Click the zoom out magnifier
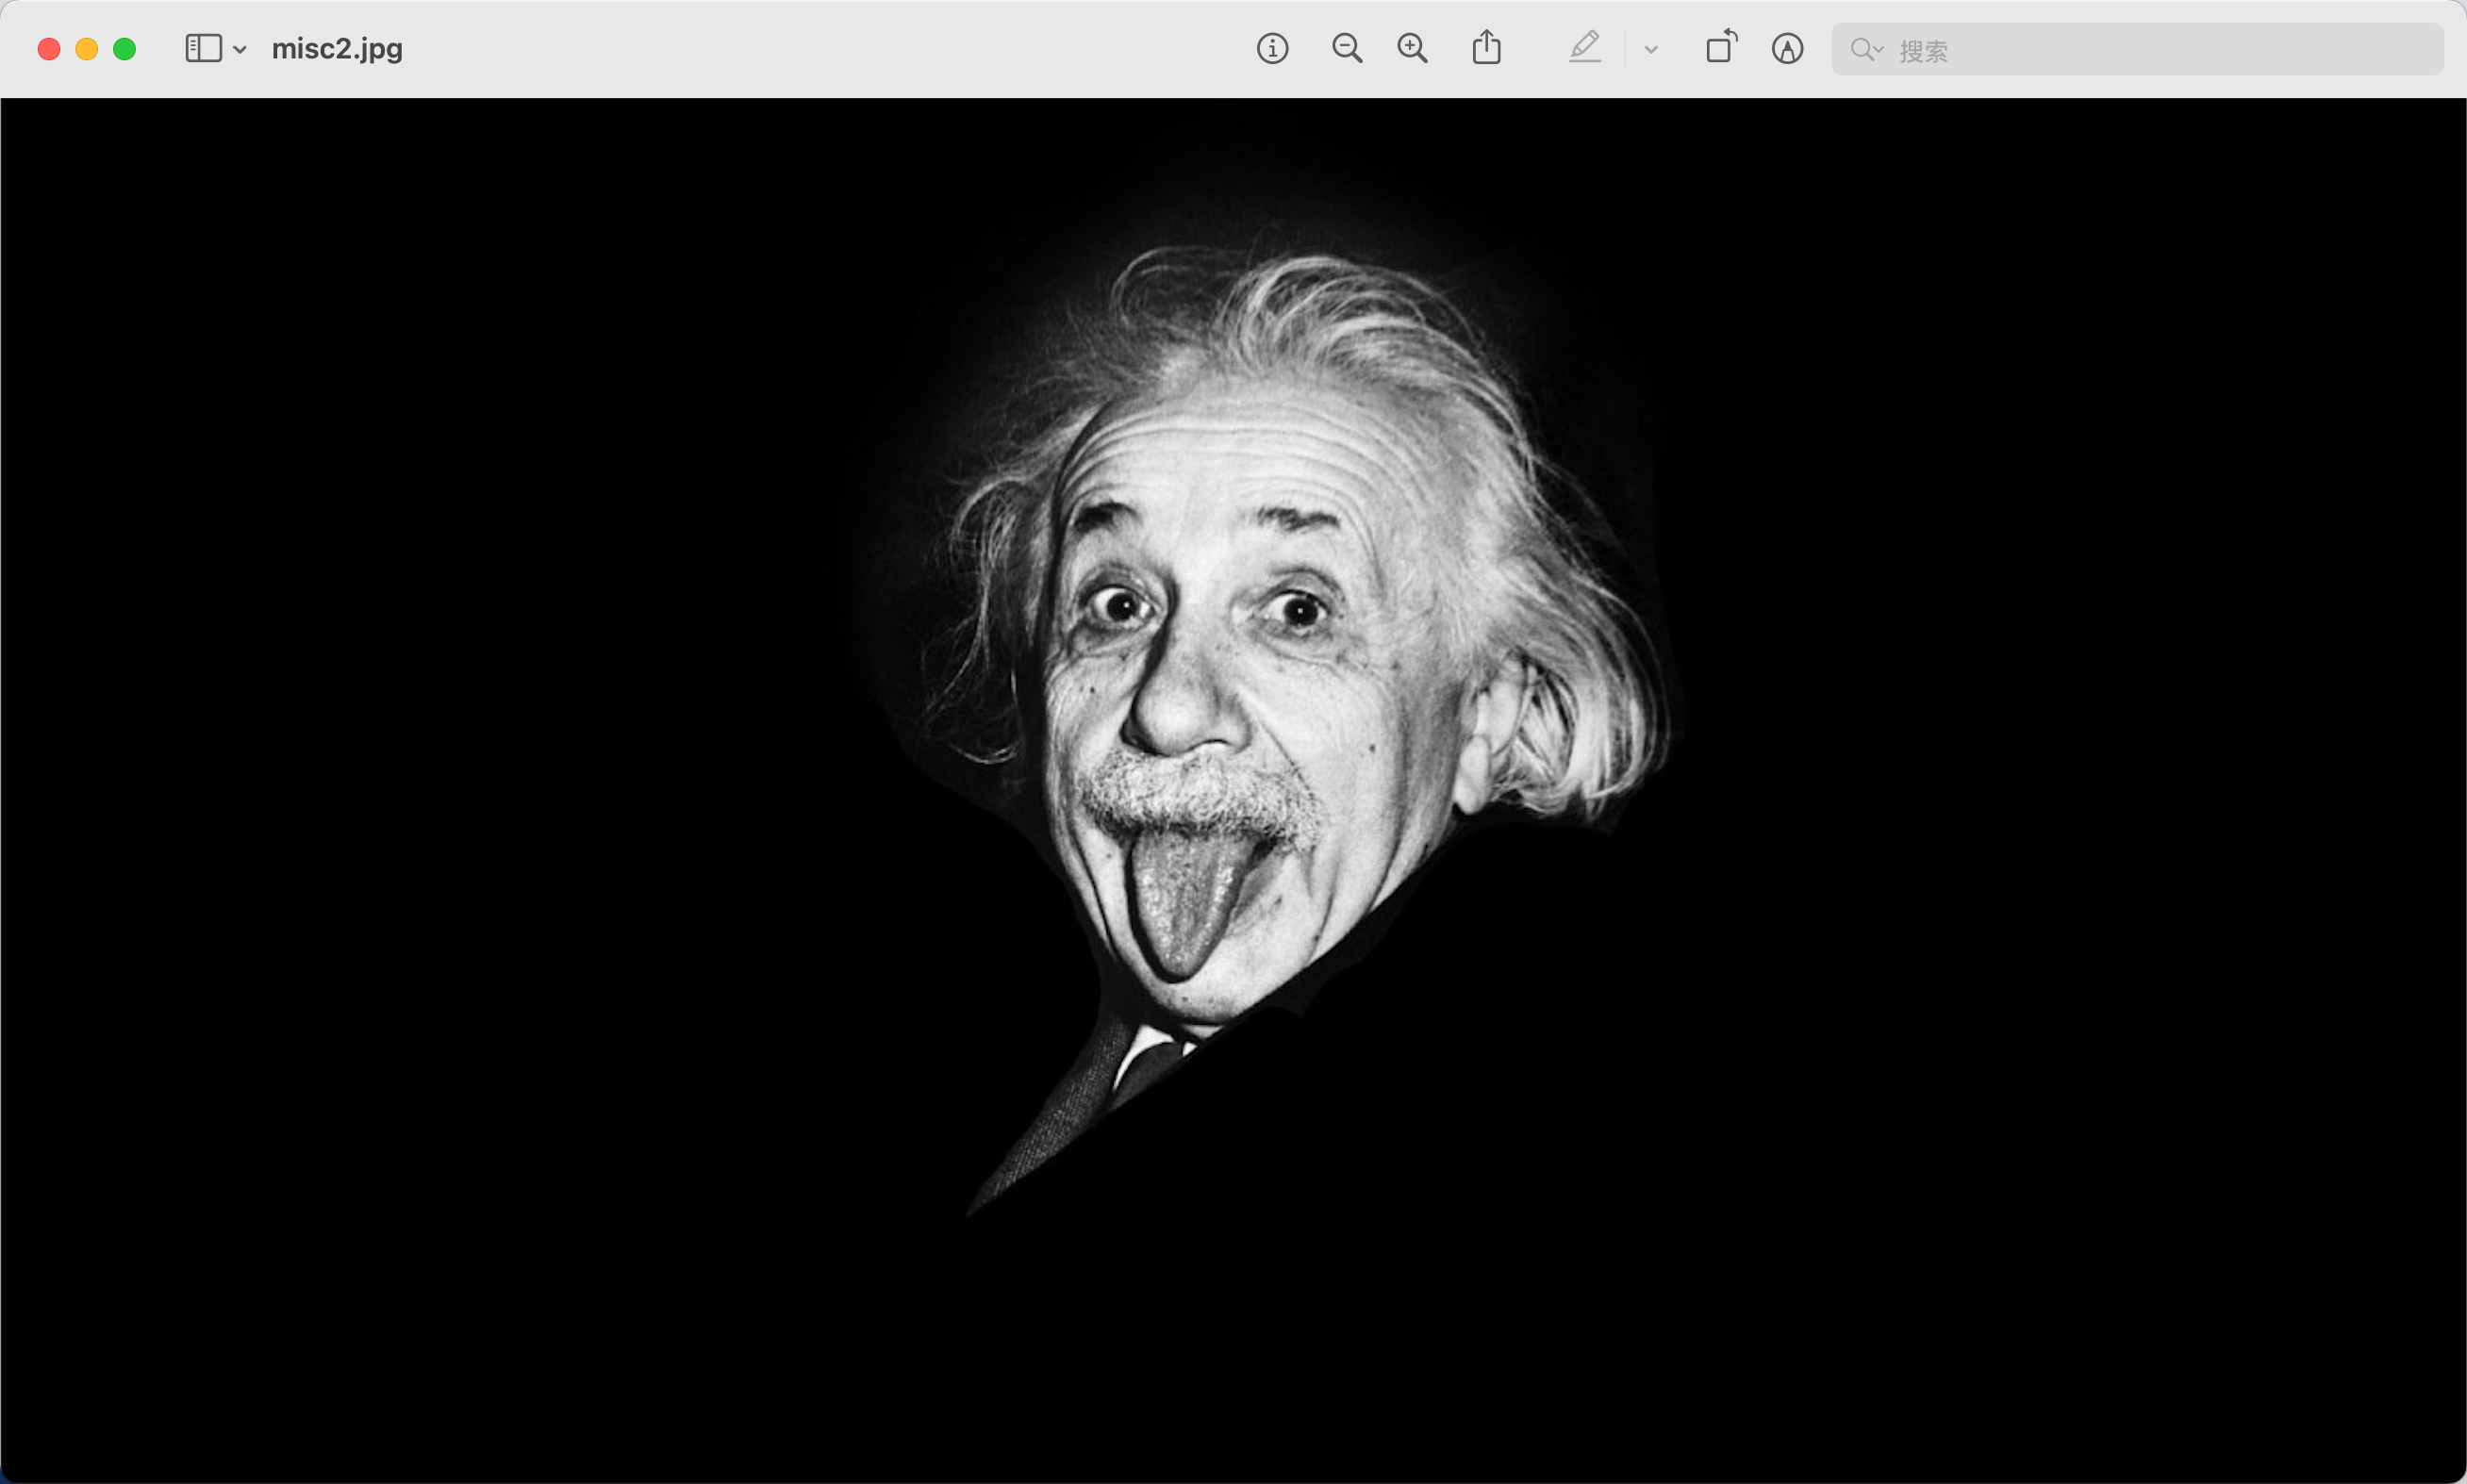This screenshot has height=1484, width=2467. (x=1346, y=49)
